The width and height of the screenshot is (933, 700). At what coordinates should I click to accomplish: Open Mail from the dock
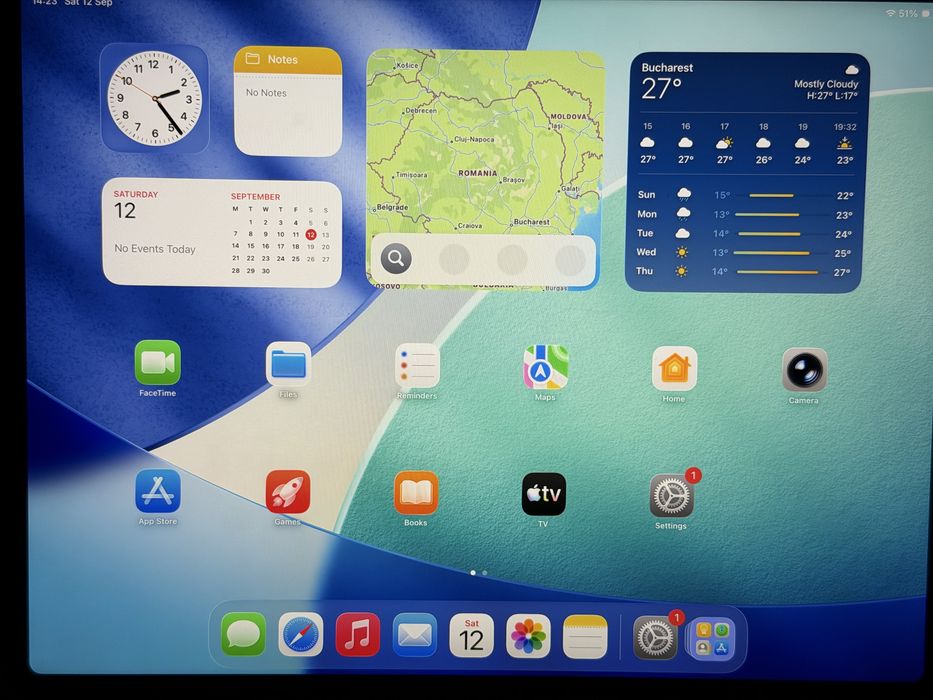415,635
